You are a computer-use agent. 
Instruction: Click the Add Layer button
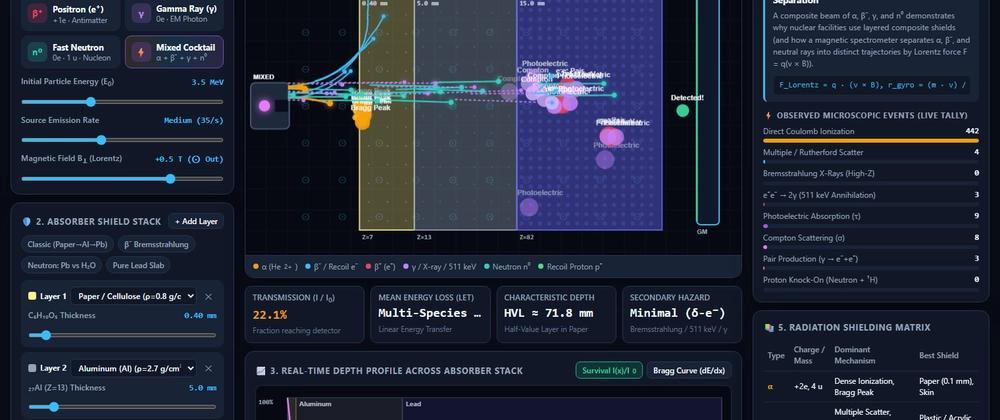tap(196, 222)
